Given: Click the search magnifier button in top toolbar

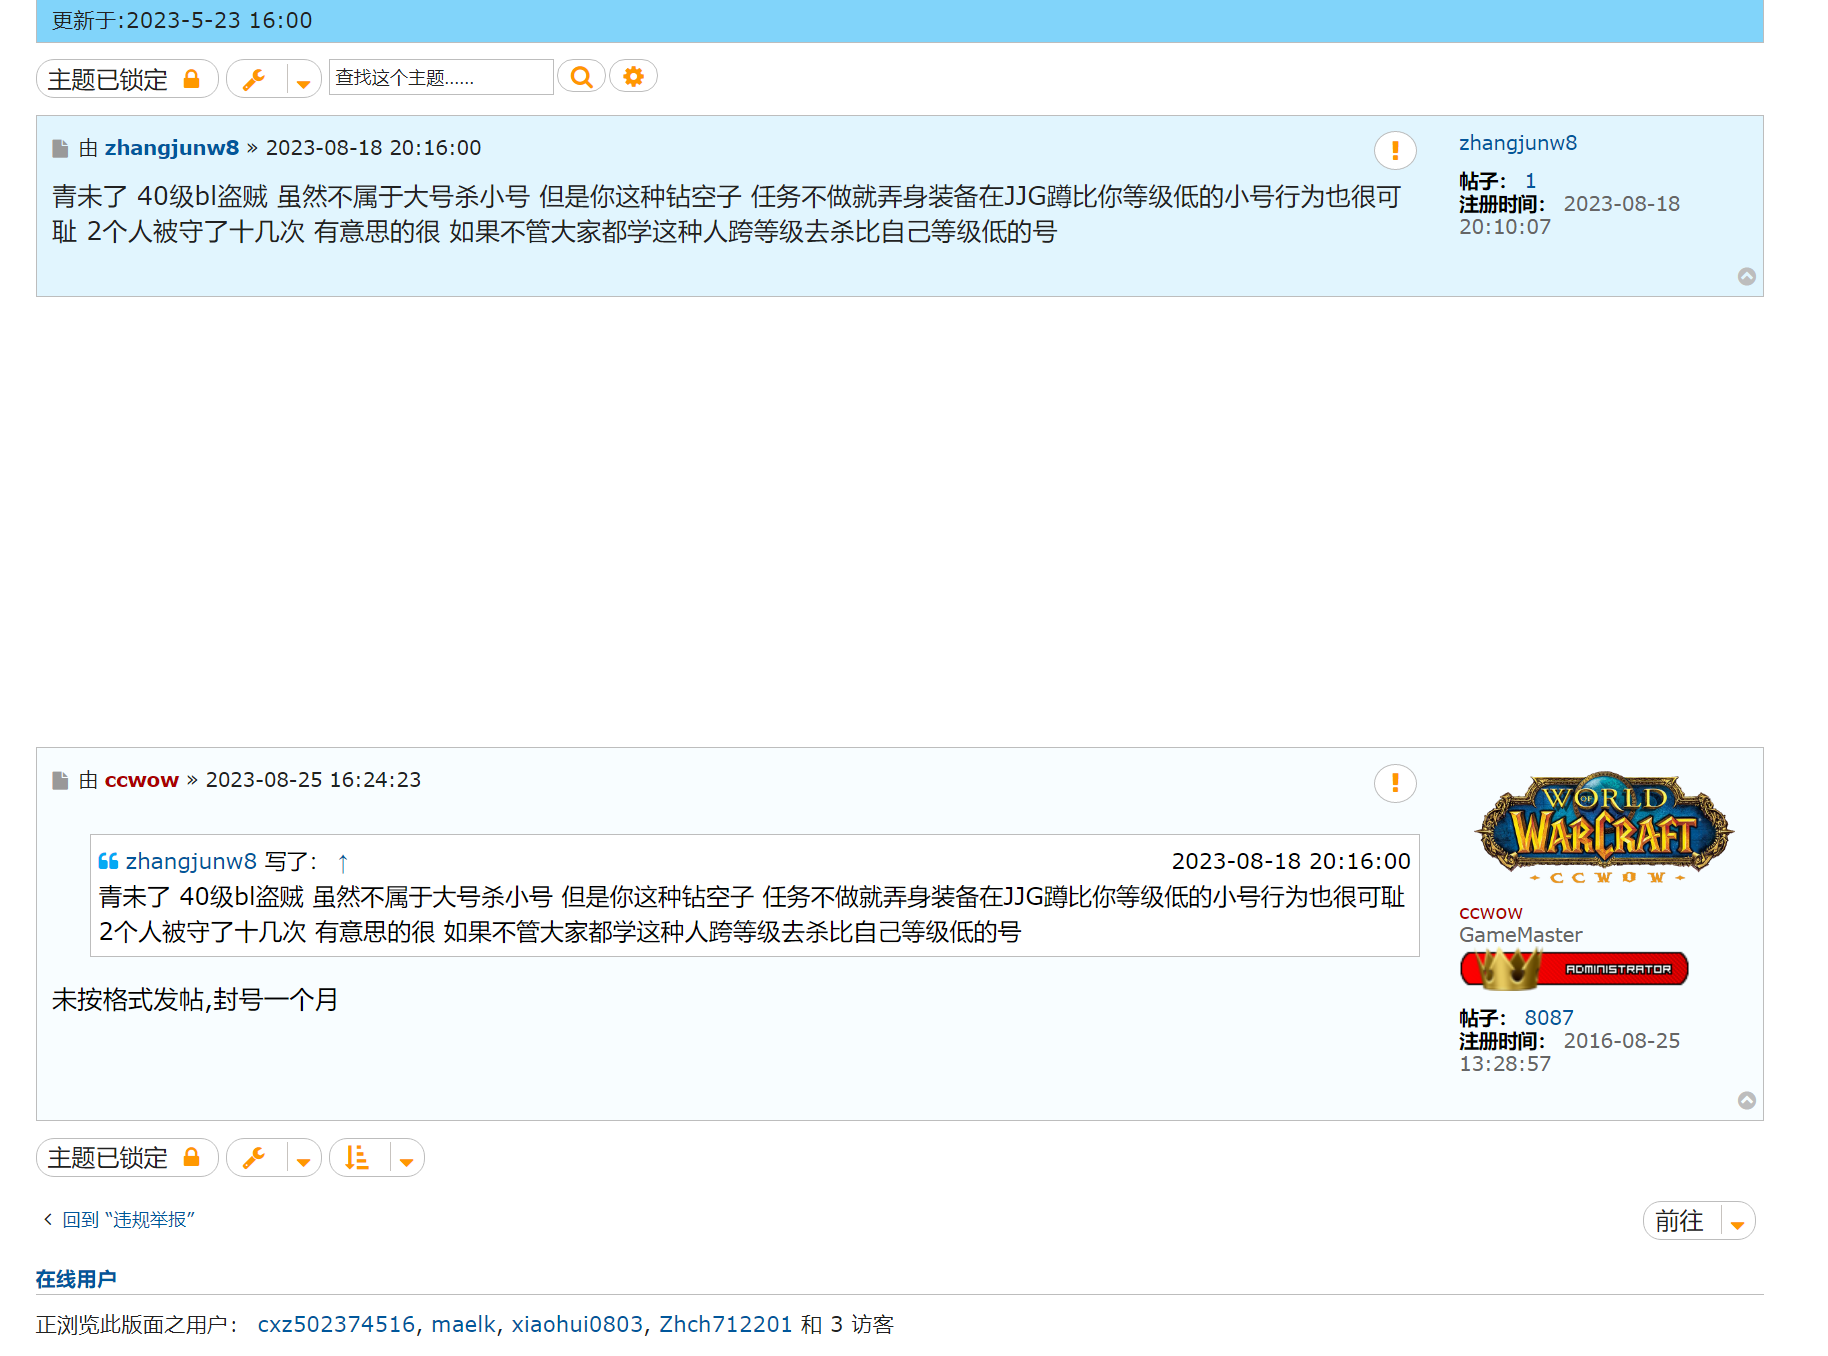Looking at the screenshot, I should tap(581, 77).
